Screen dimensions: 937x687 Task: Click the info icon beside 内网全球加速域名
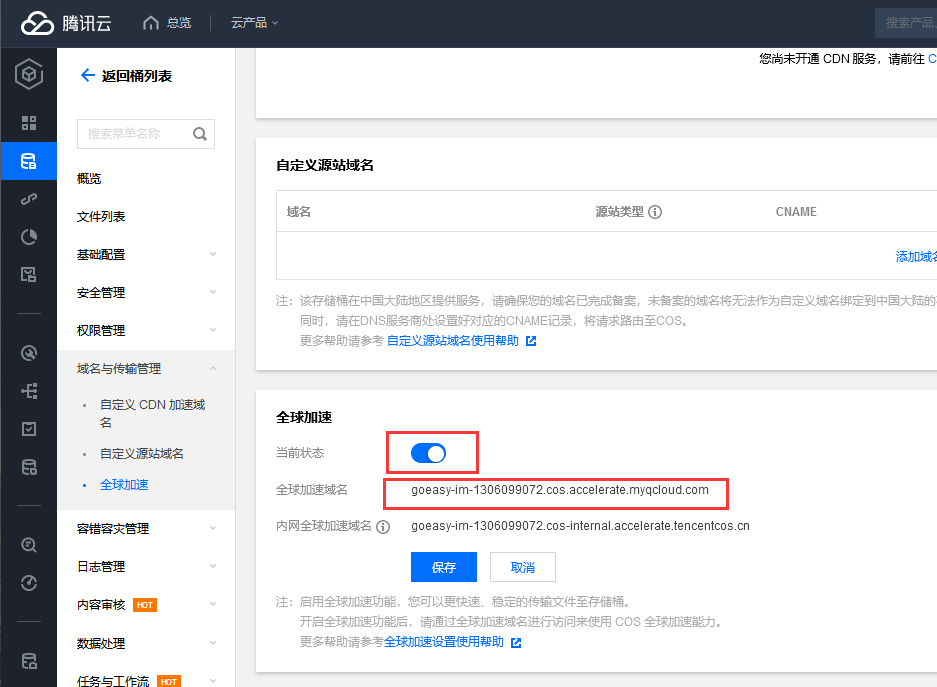point(383,526)
